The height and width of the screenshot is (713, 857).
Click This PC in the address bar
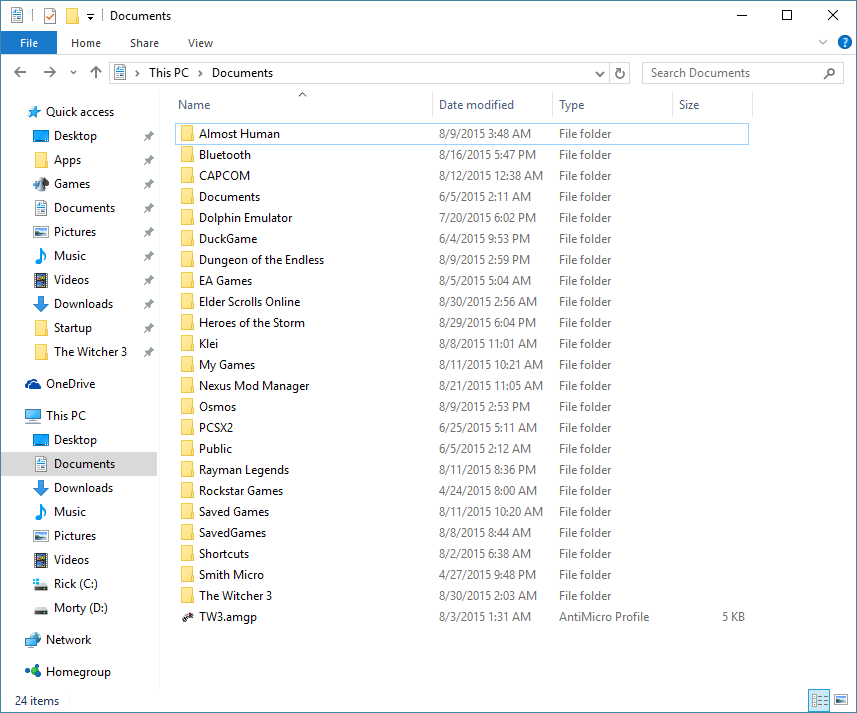(x=168, y=73)
